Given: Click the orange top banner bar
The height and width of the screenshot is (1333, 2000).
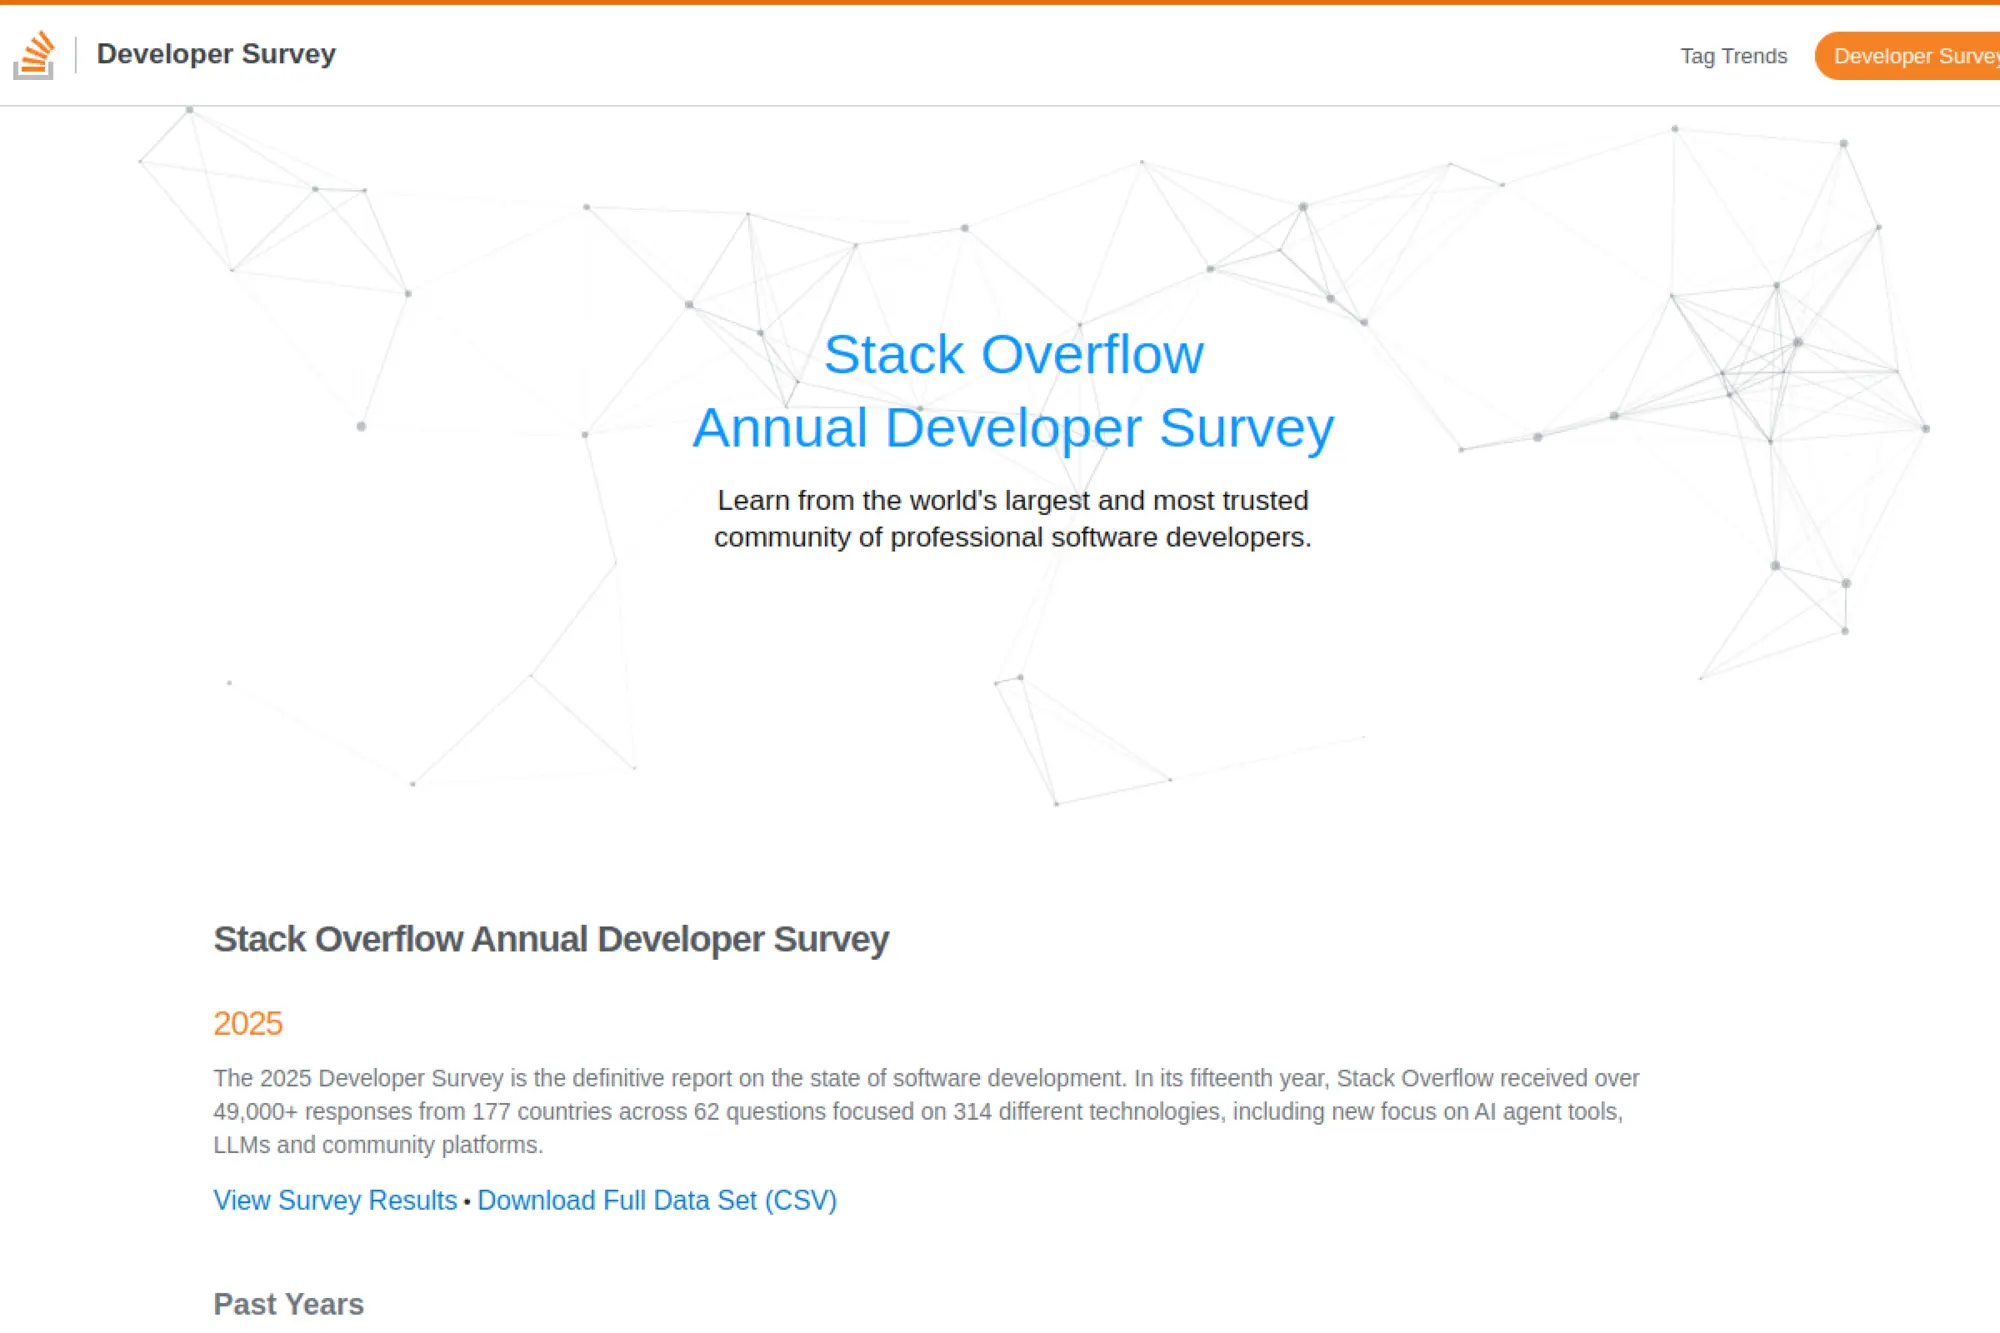Looking at the screenshot, I should (1000, 3).
